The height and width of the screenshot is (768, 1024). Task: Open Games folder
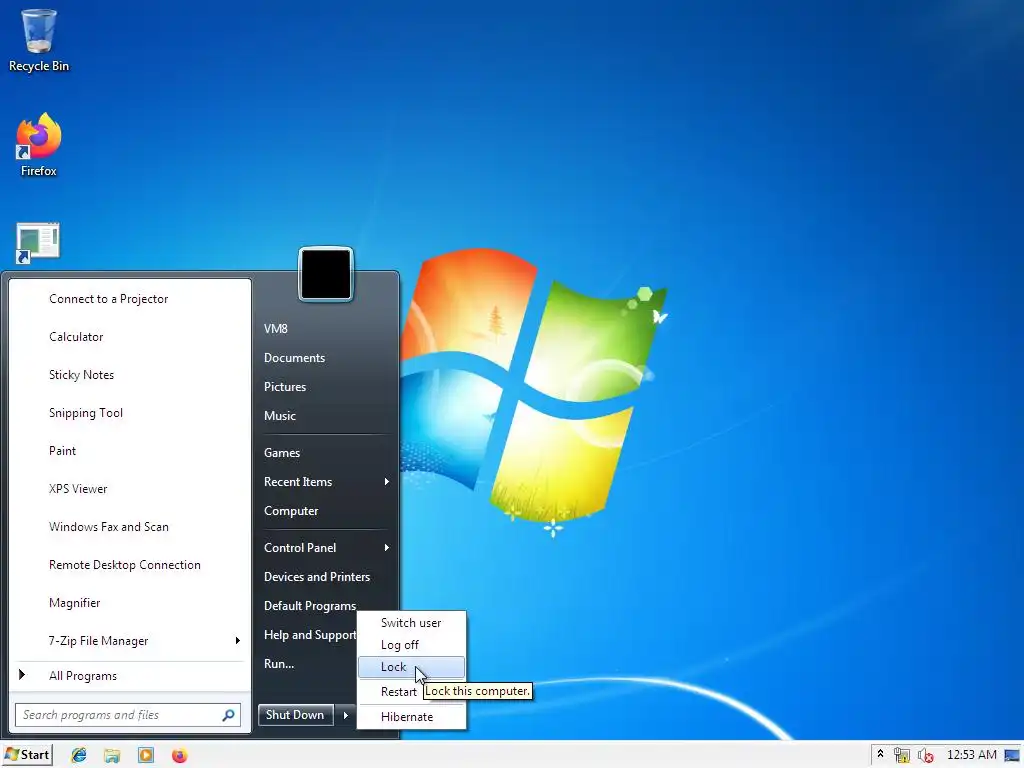pyautogui.click(x=325, y=453)
